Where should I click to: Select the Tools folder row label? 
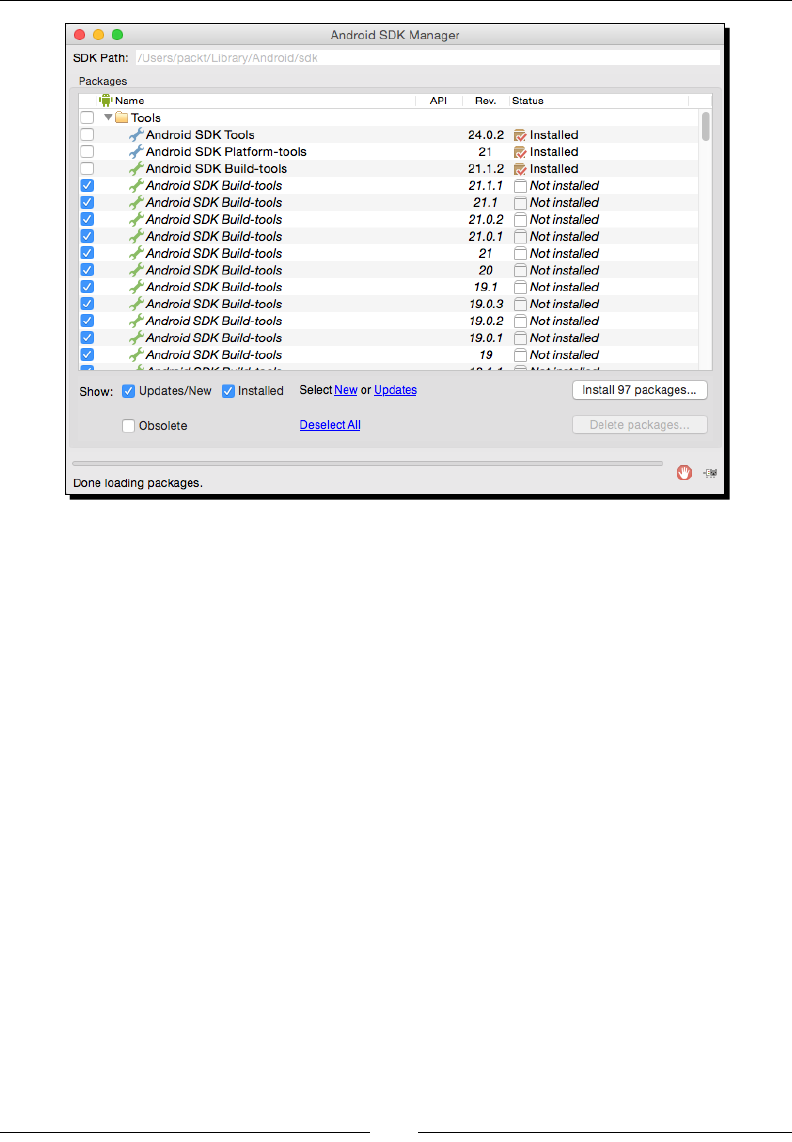[x=146, y=118]
